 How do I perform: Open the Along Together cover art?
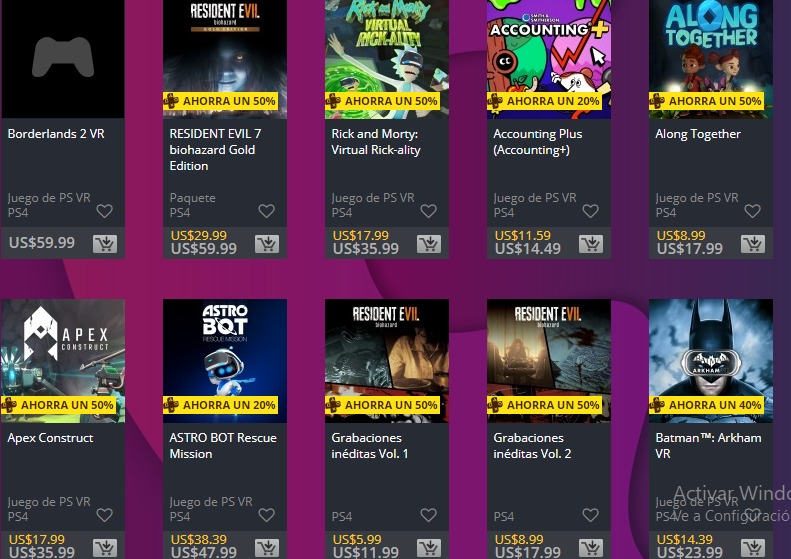(x=711, y=59)
